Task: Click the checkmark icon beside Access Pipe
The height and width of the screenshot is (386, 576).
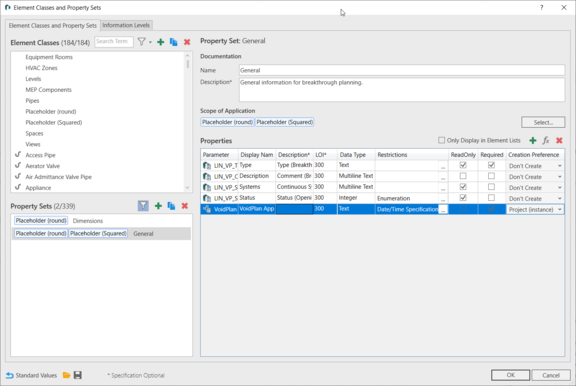Action: (x=18, y=155)
